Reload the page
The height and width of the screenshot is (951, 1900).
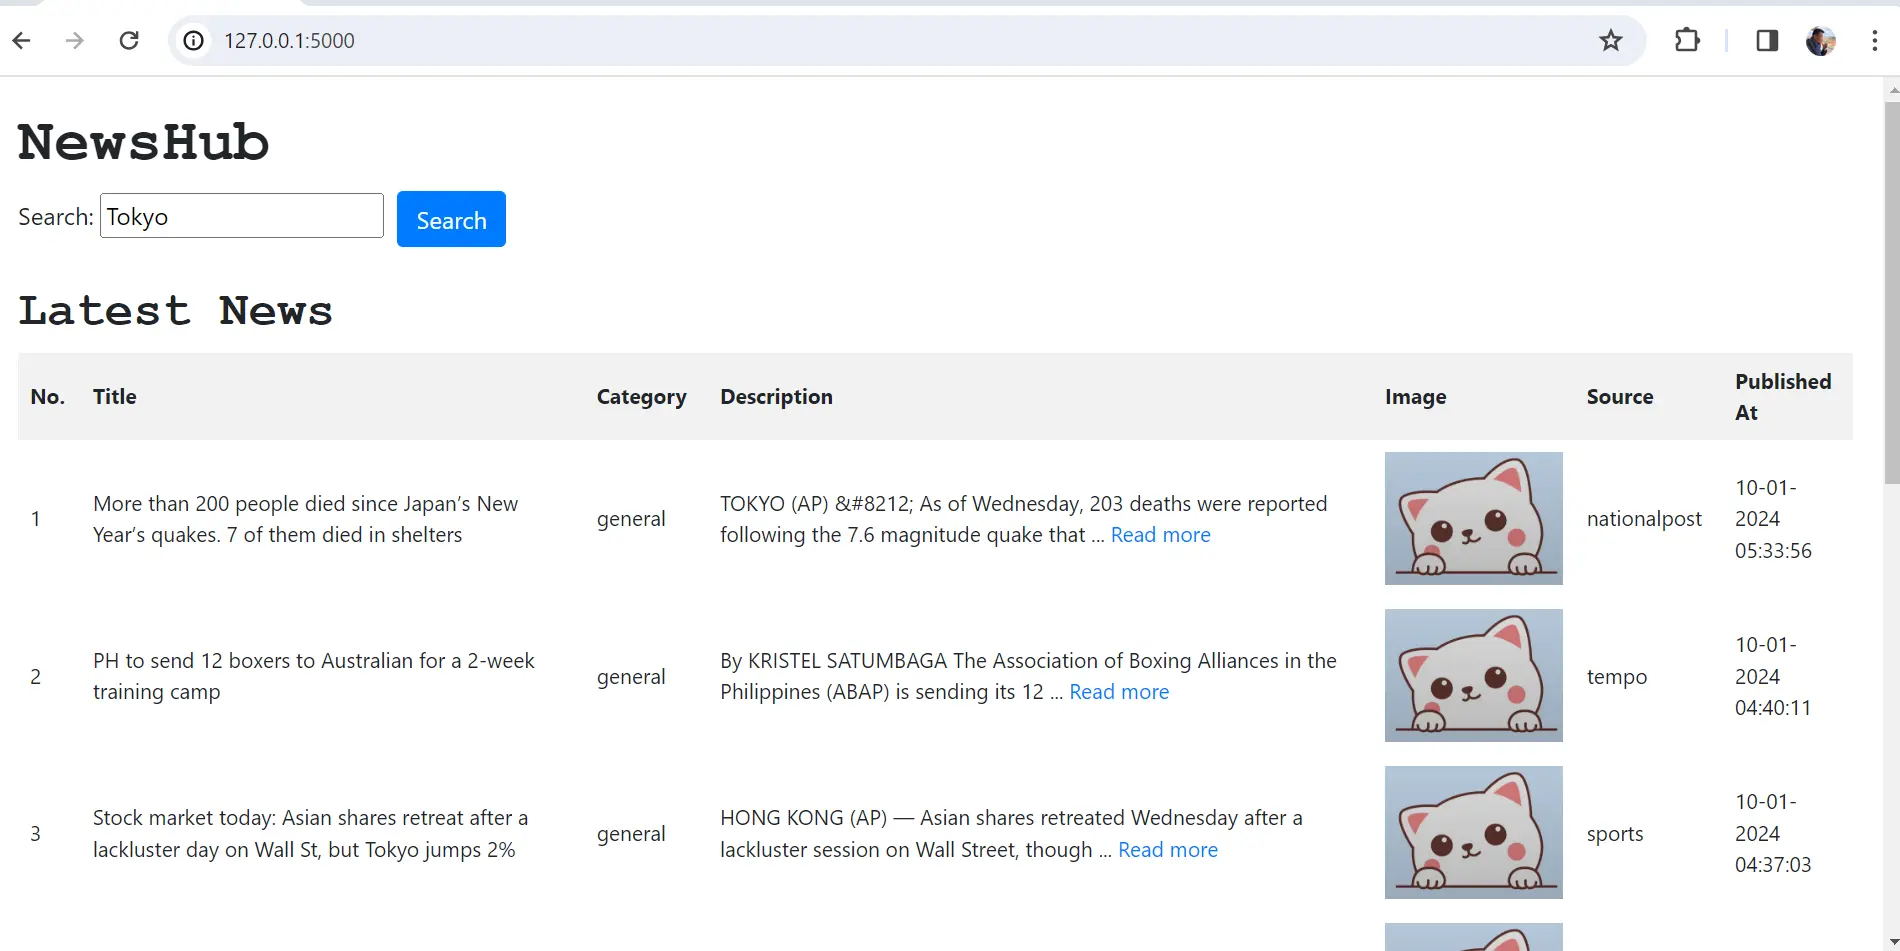point(129,41)
